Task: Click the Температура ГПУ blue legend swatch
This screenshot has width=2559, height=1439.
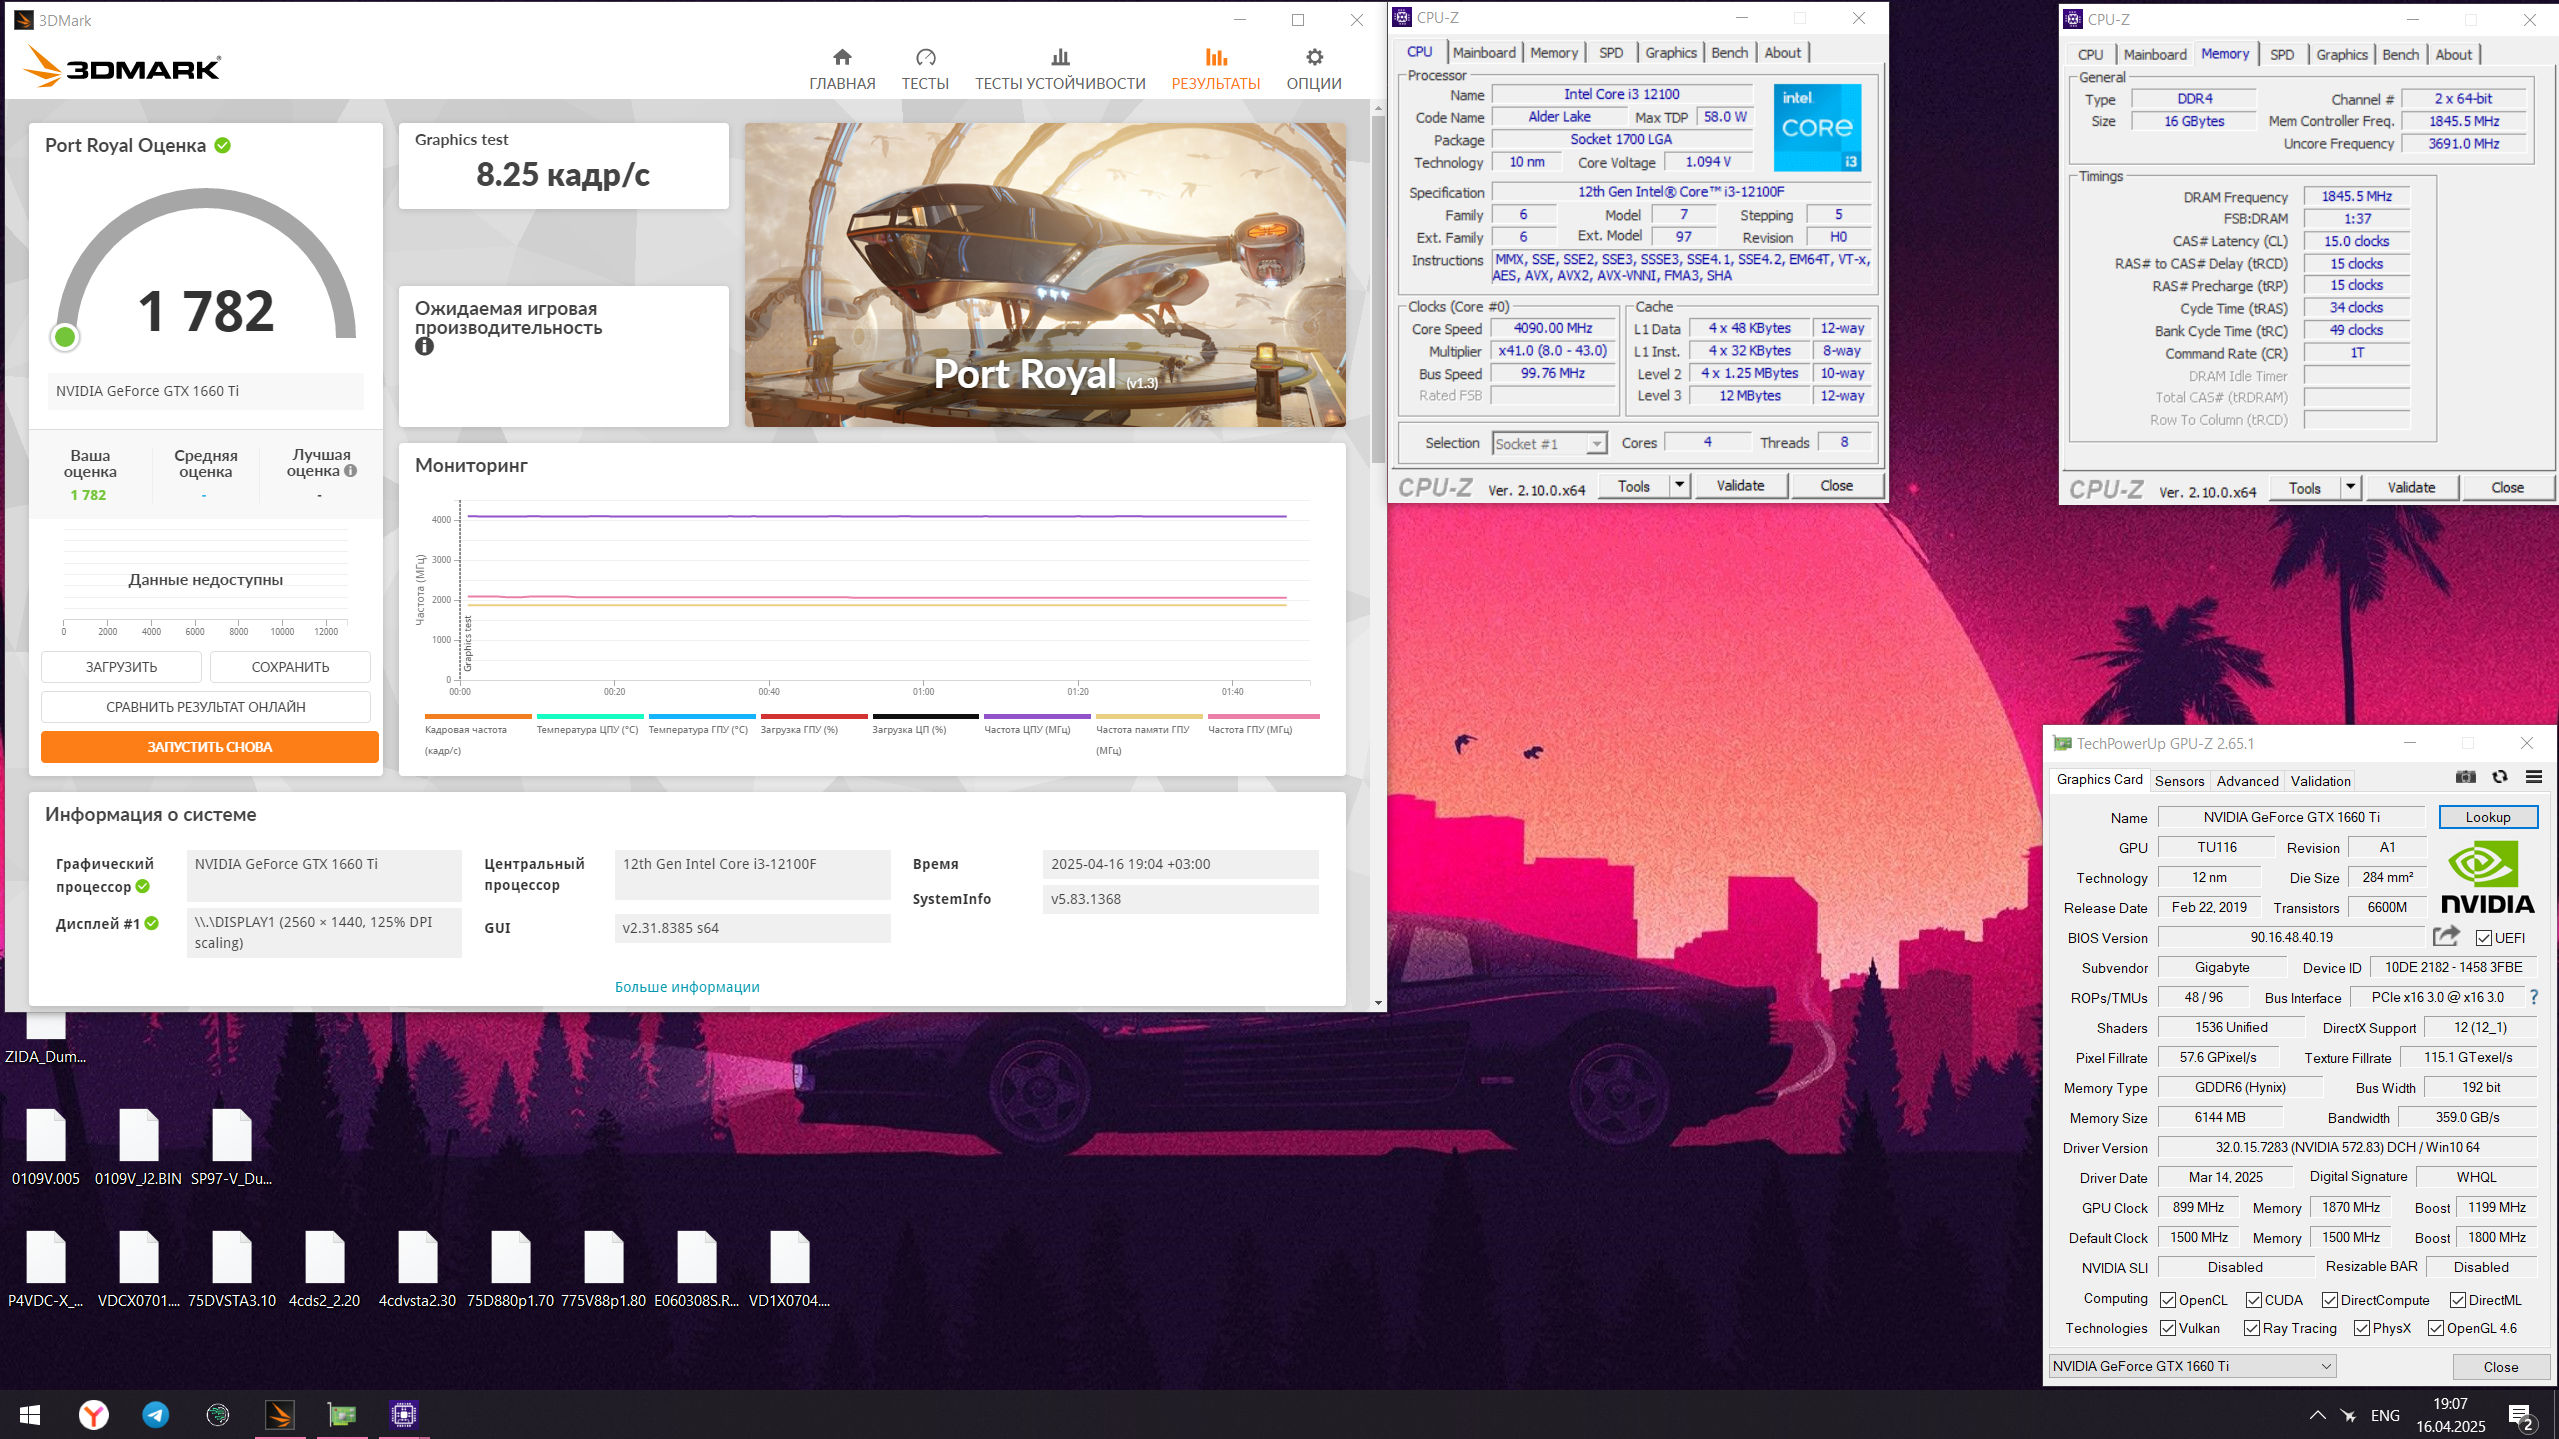Action: [702, 716]
